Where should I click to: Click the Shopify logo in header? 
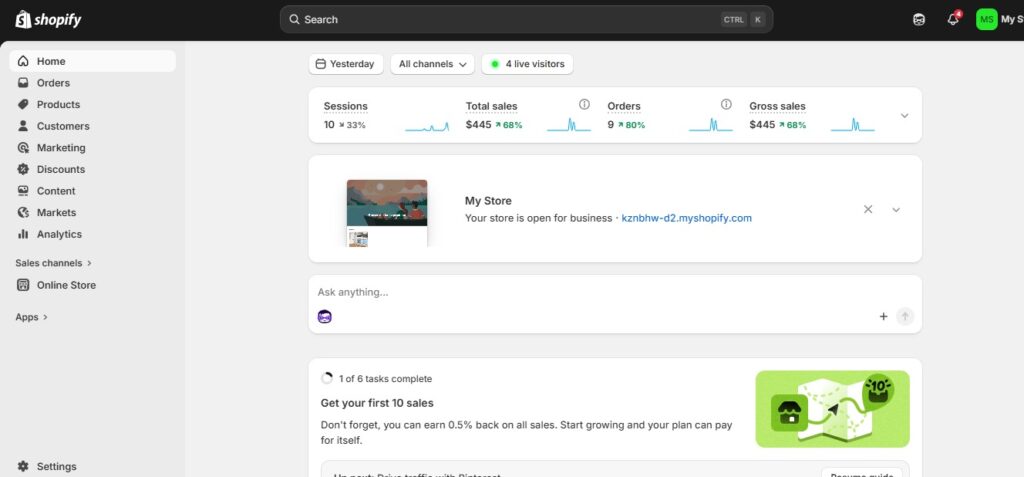48,20
